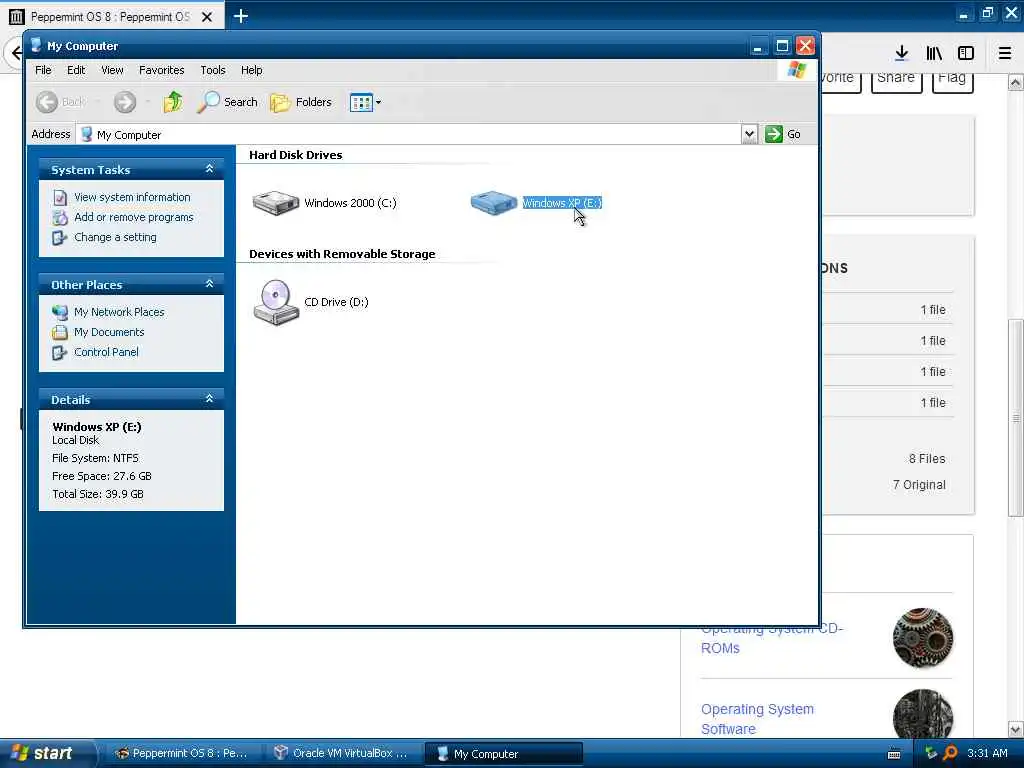1024x768 pixels.
Task: Click the My Computer taskbar button
Action: (x=503, y=754)
